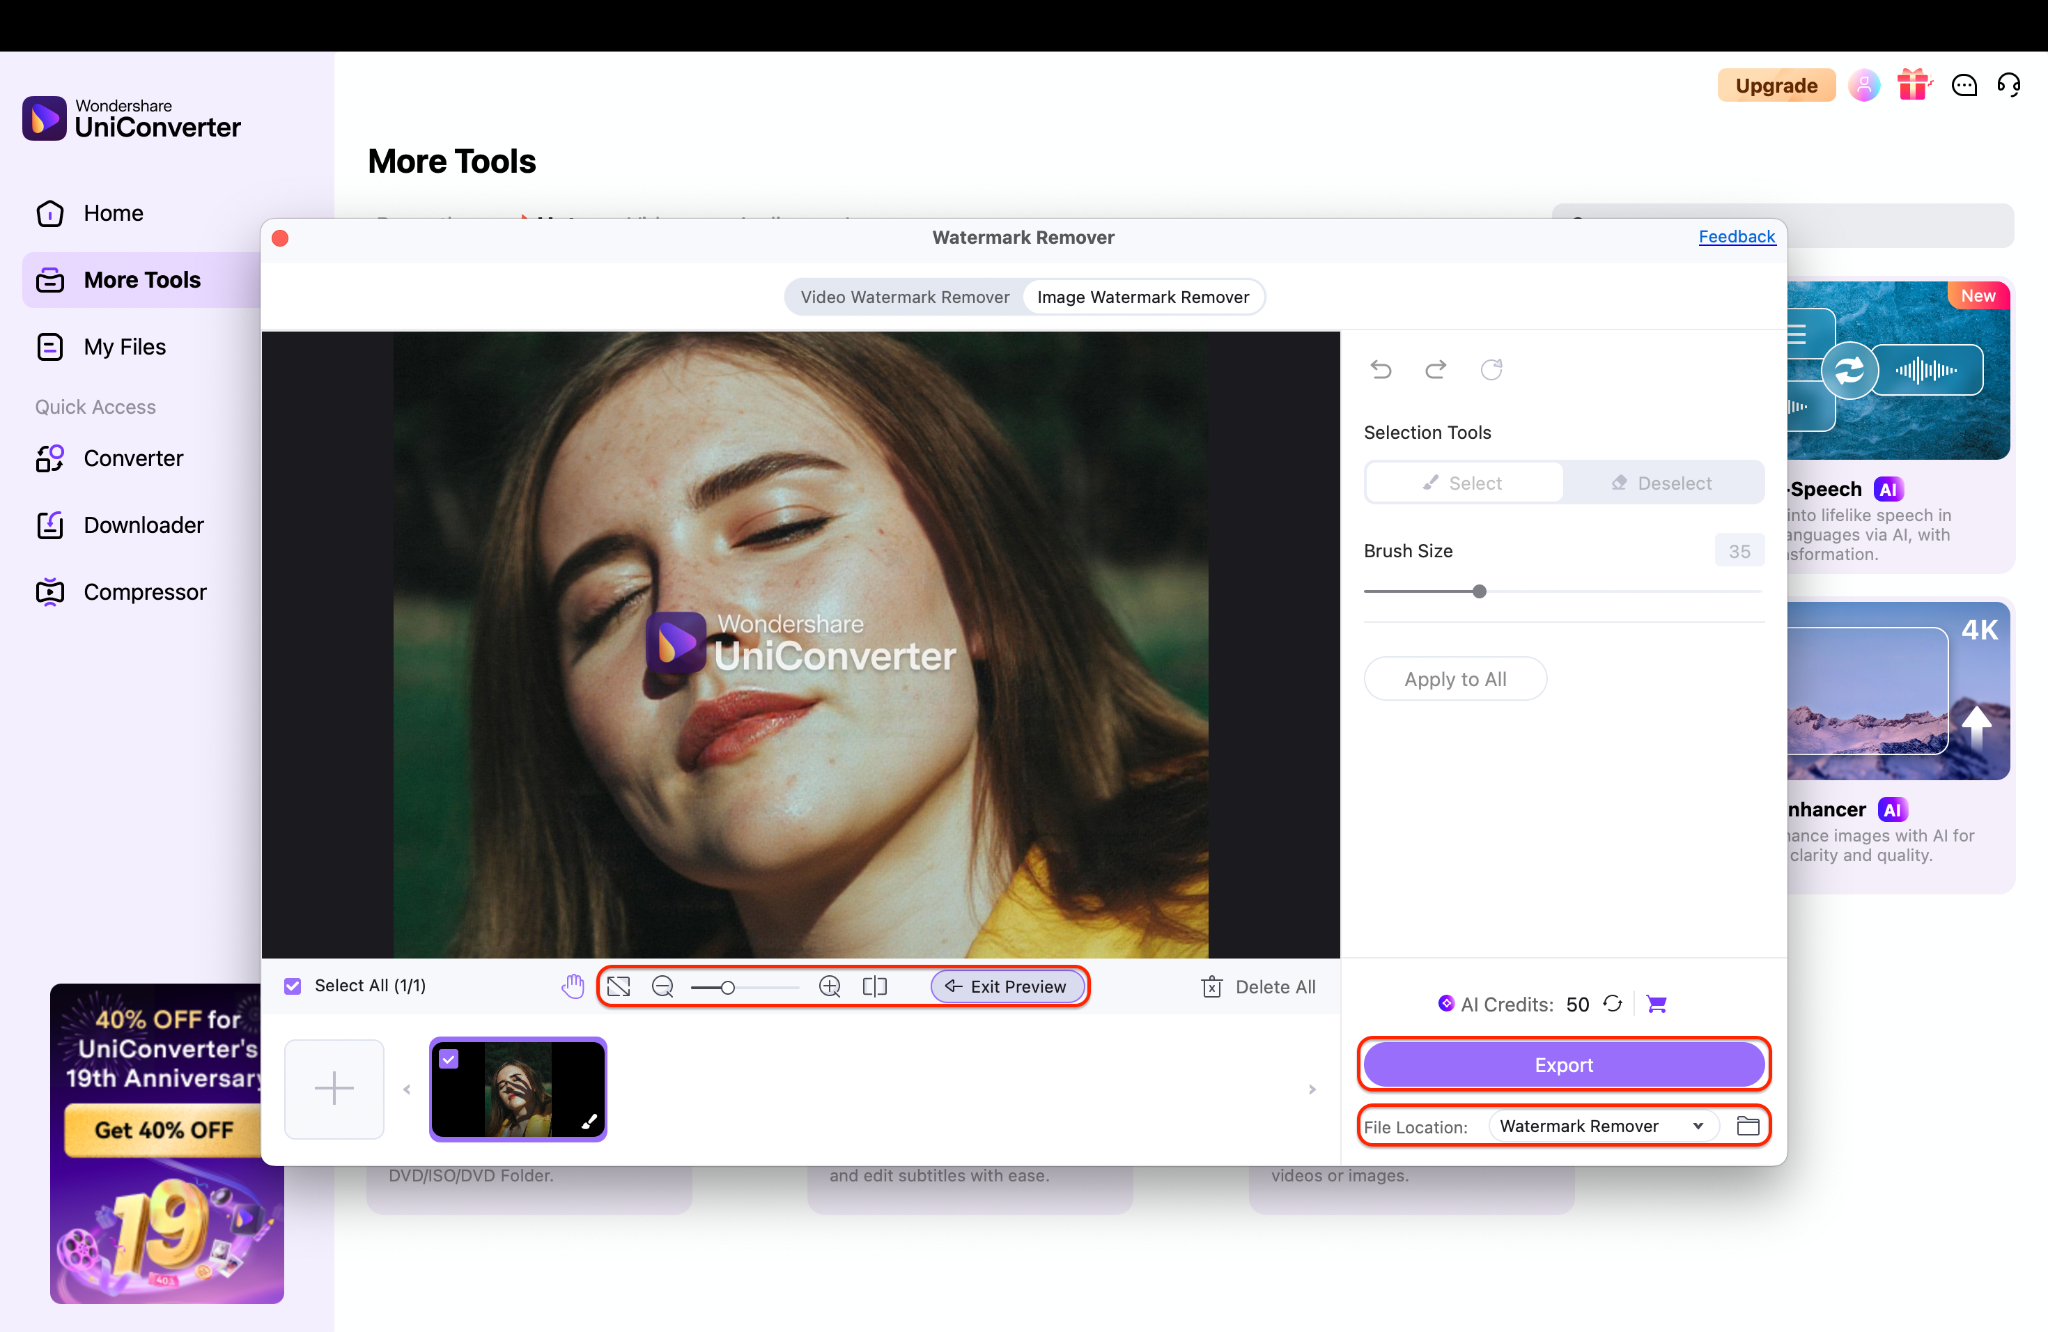The image size is (2048, 1332).
Task: Switch to Deselect brush mode
Action: (x=1662, y=483)
